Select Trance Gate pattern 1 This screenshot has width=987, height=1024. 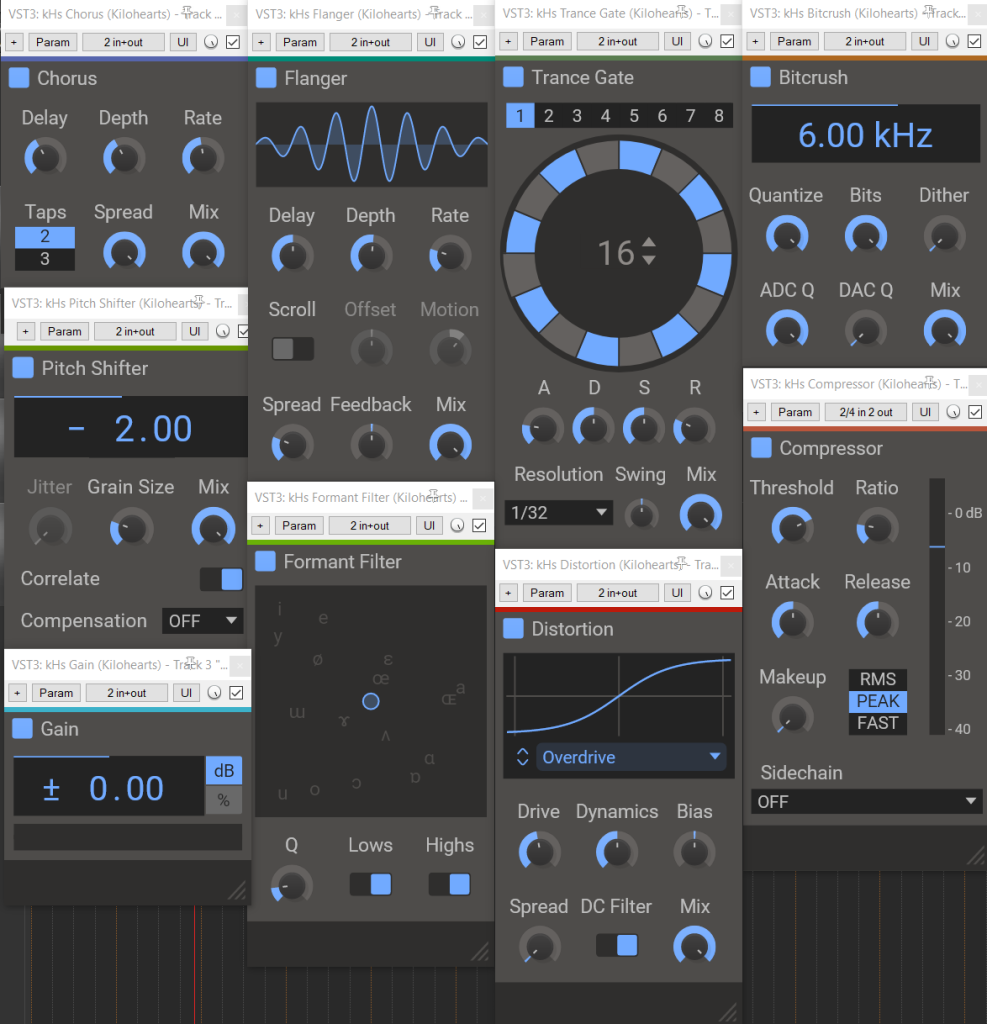(x=520, y=116)
